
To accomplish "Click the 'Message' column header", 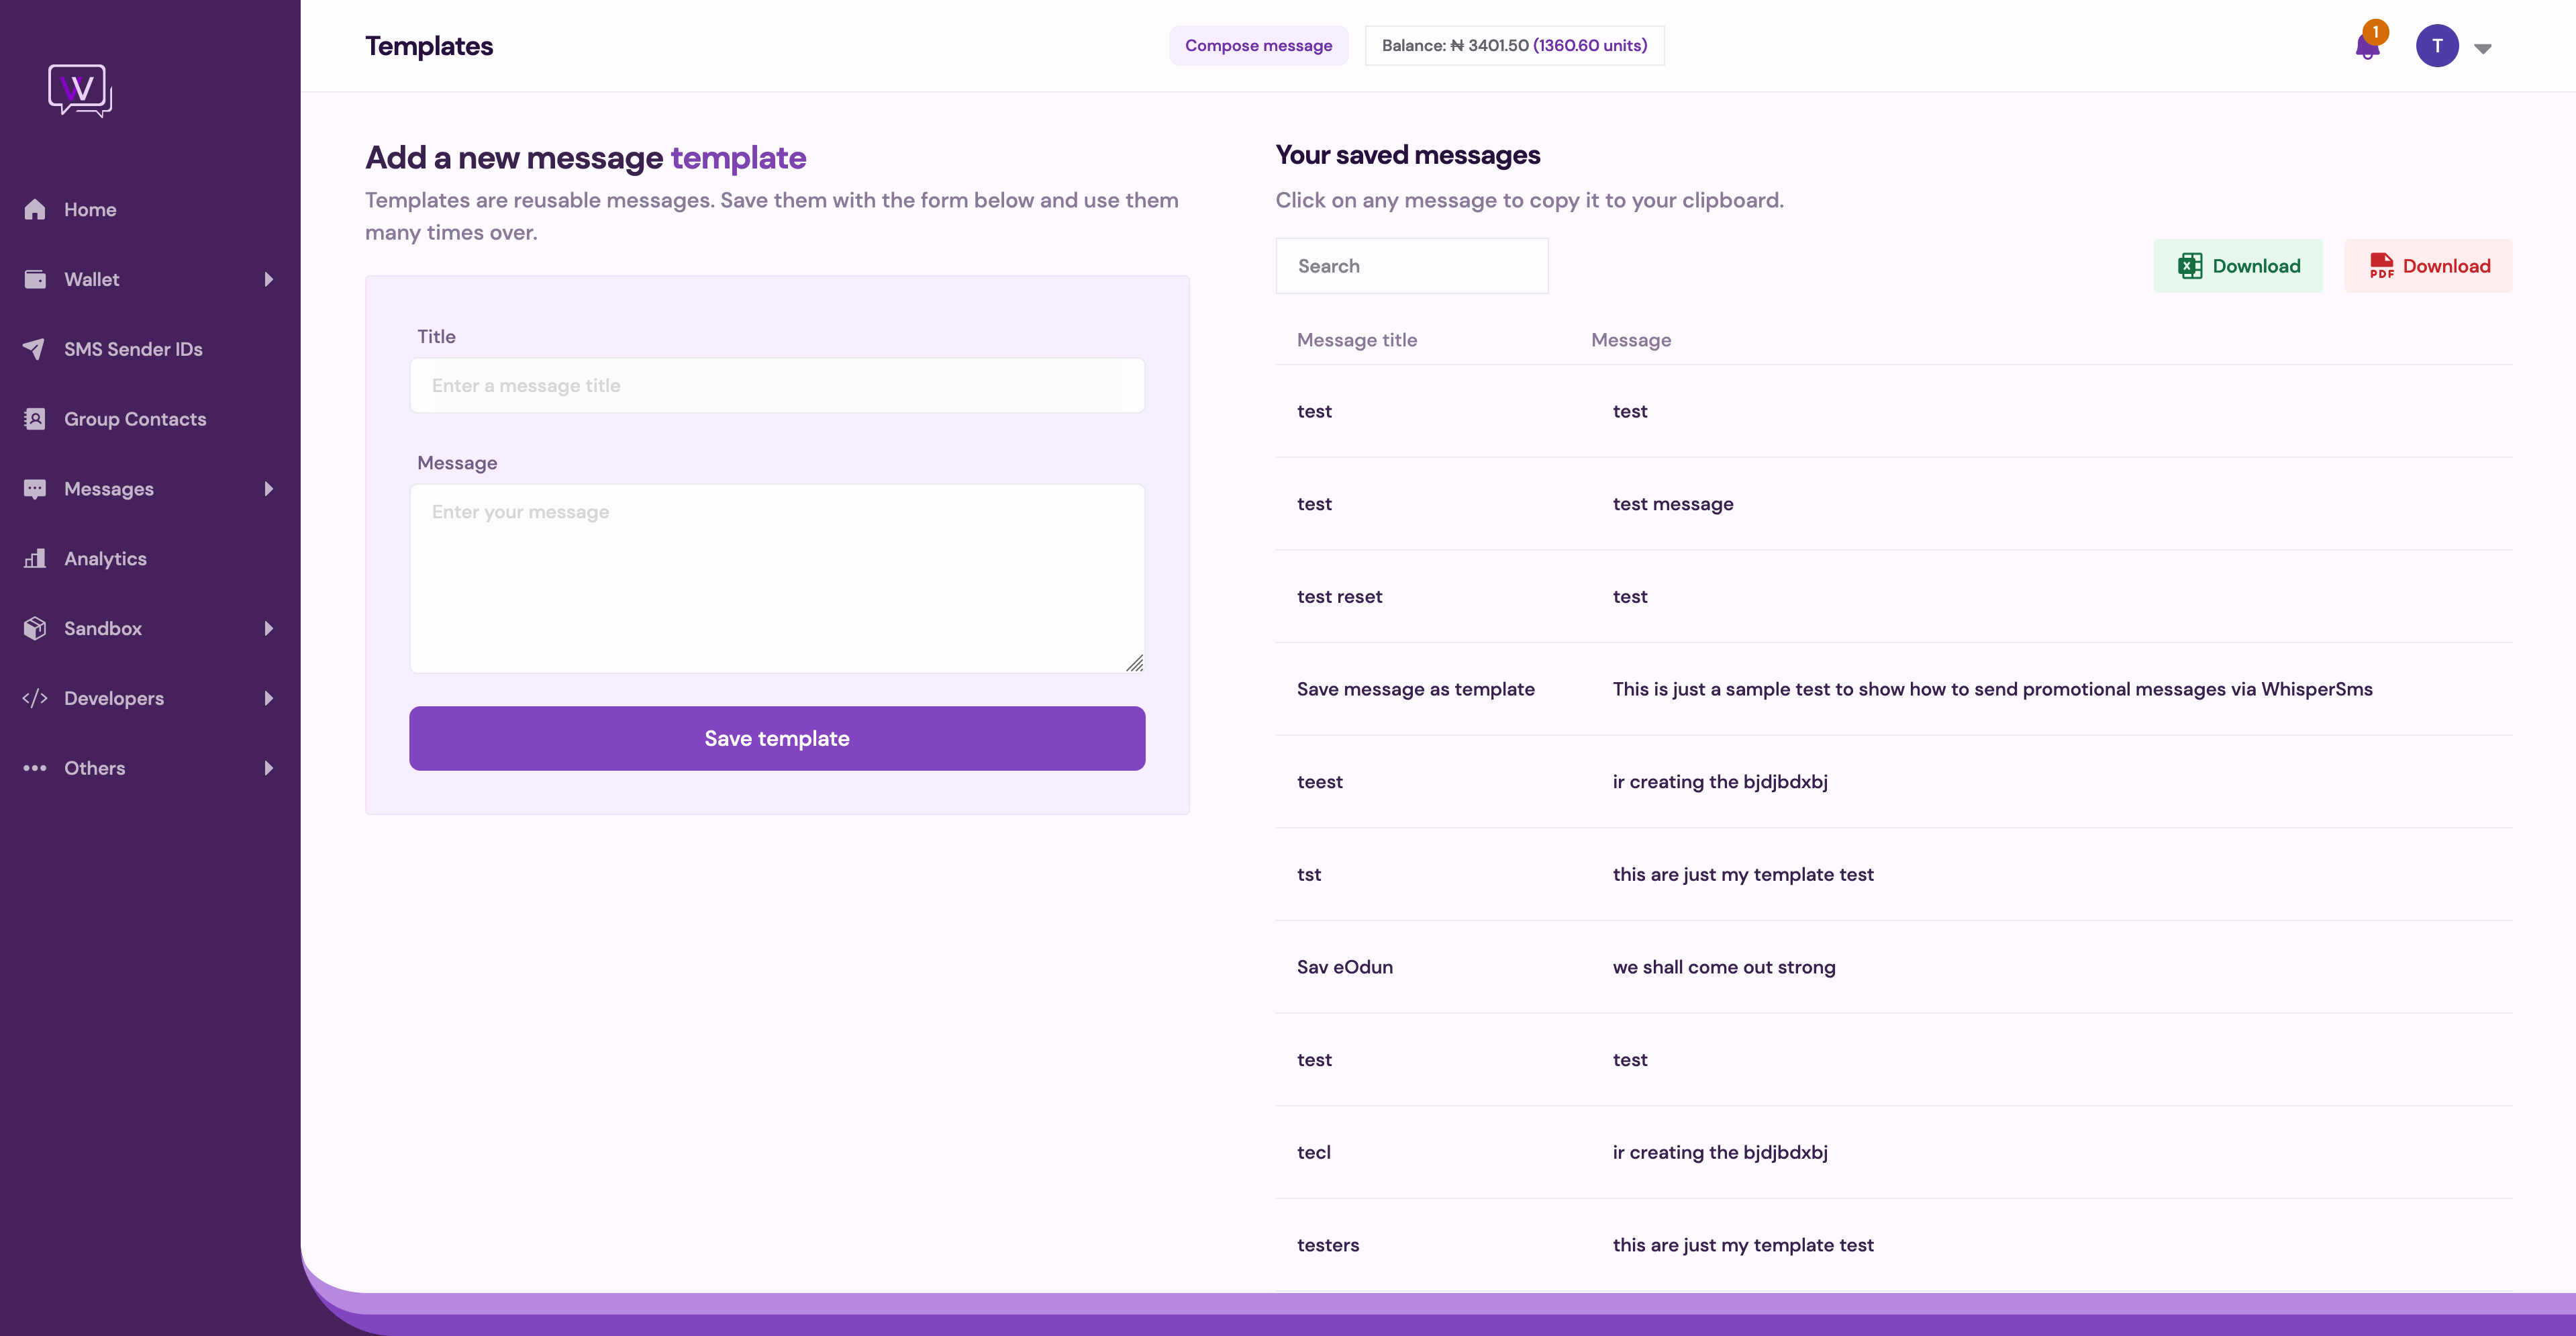I will pos(1630,340).
